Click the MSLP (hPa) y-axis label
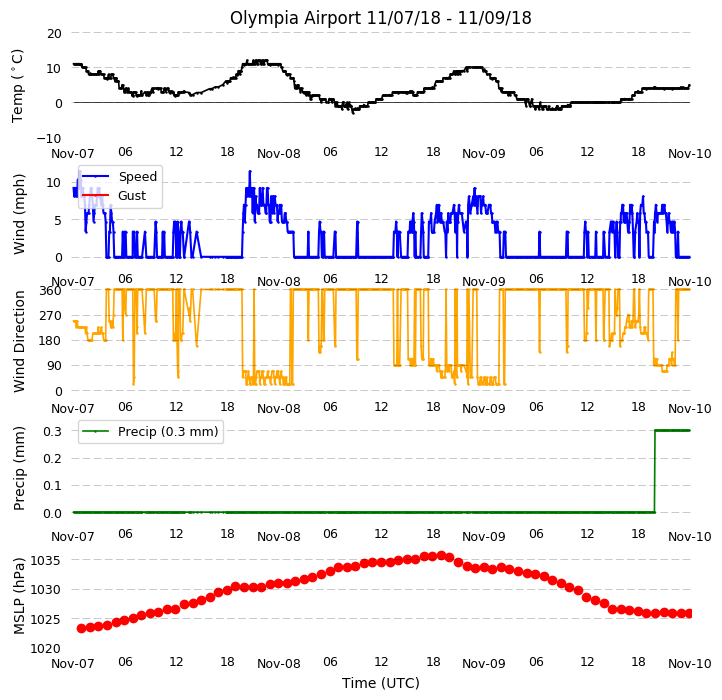The height and width of the screenshot is (700, 722). pos(18,596)
